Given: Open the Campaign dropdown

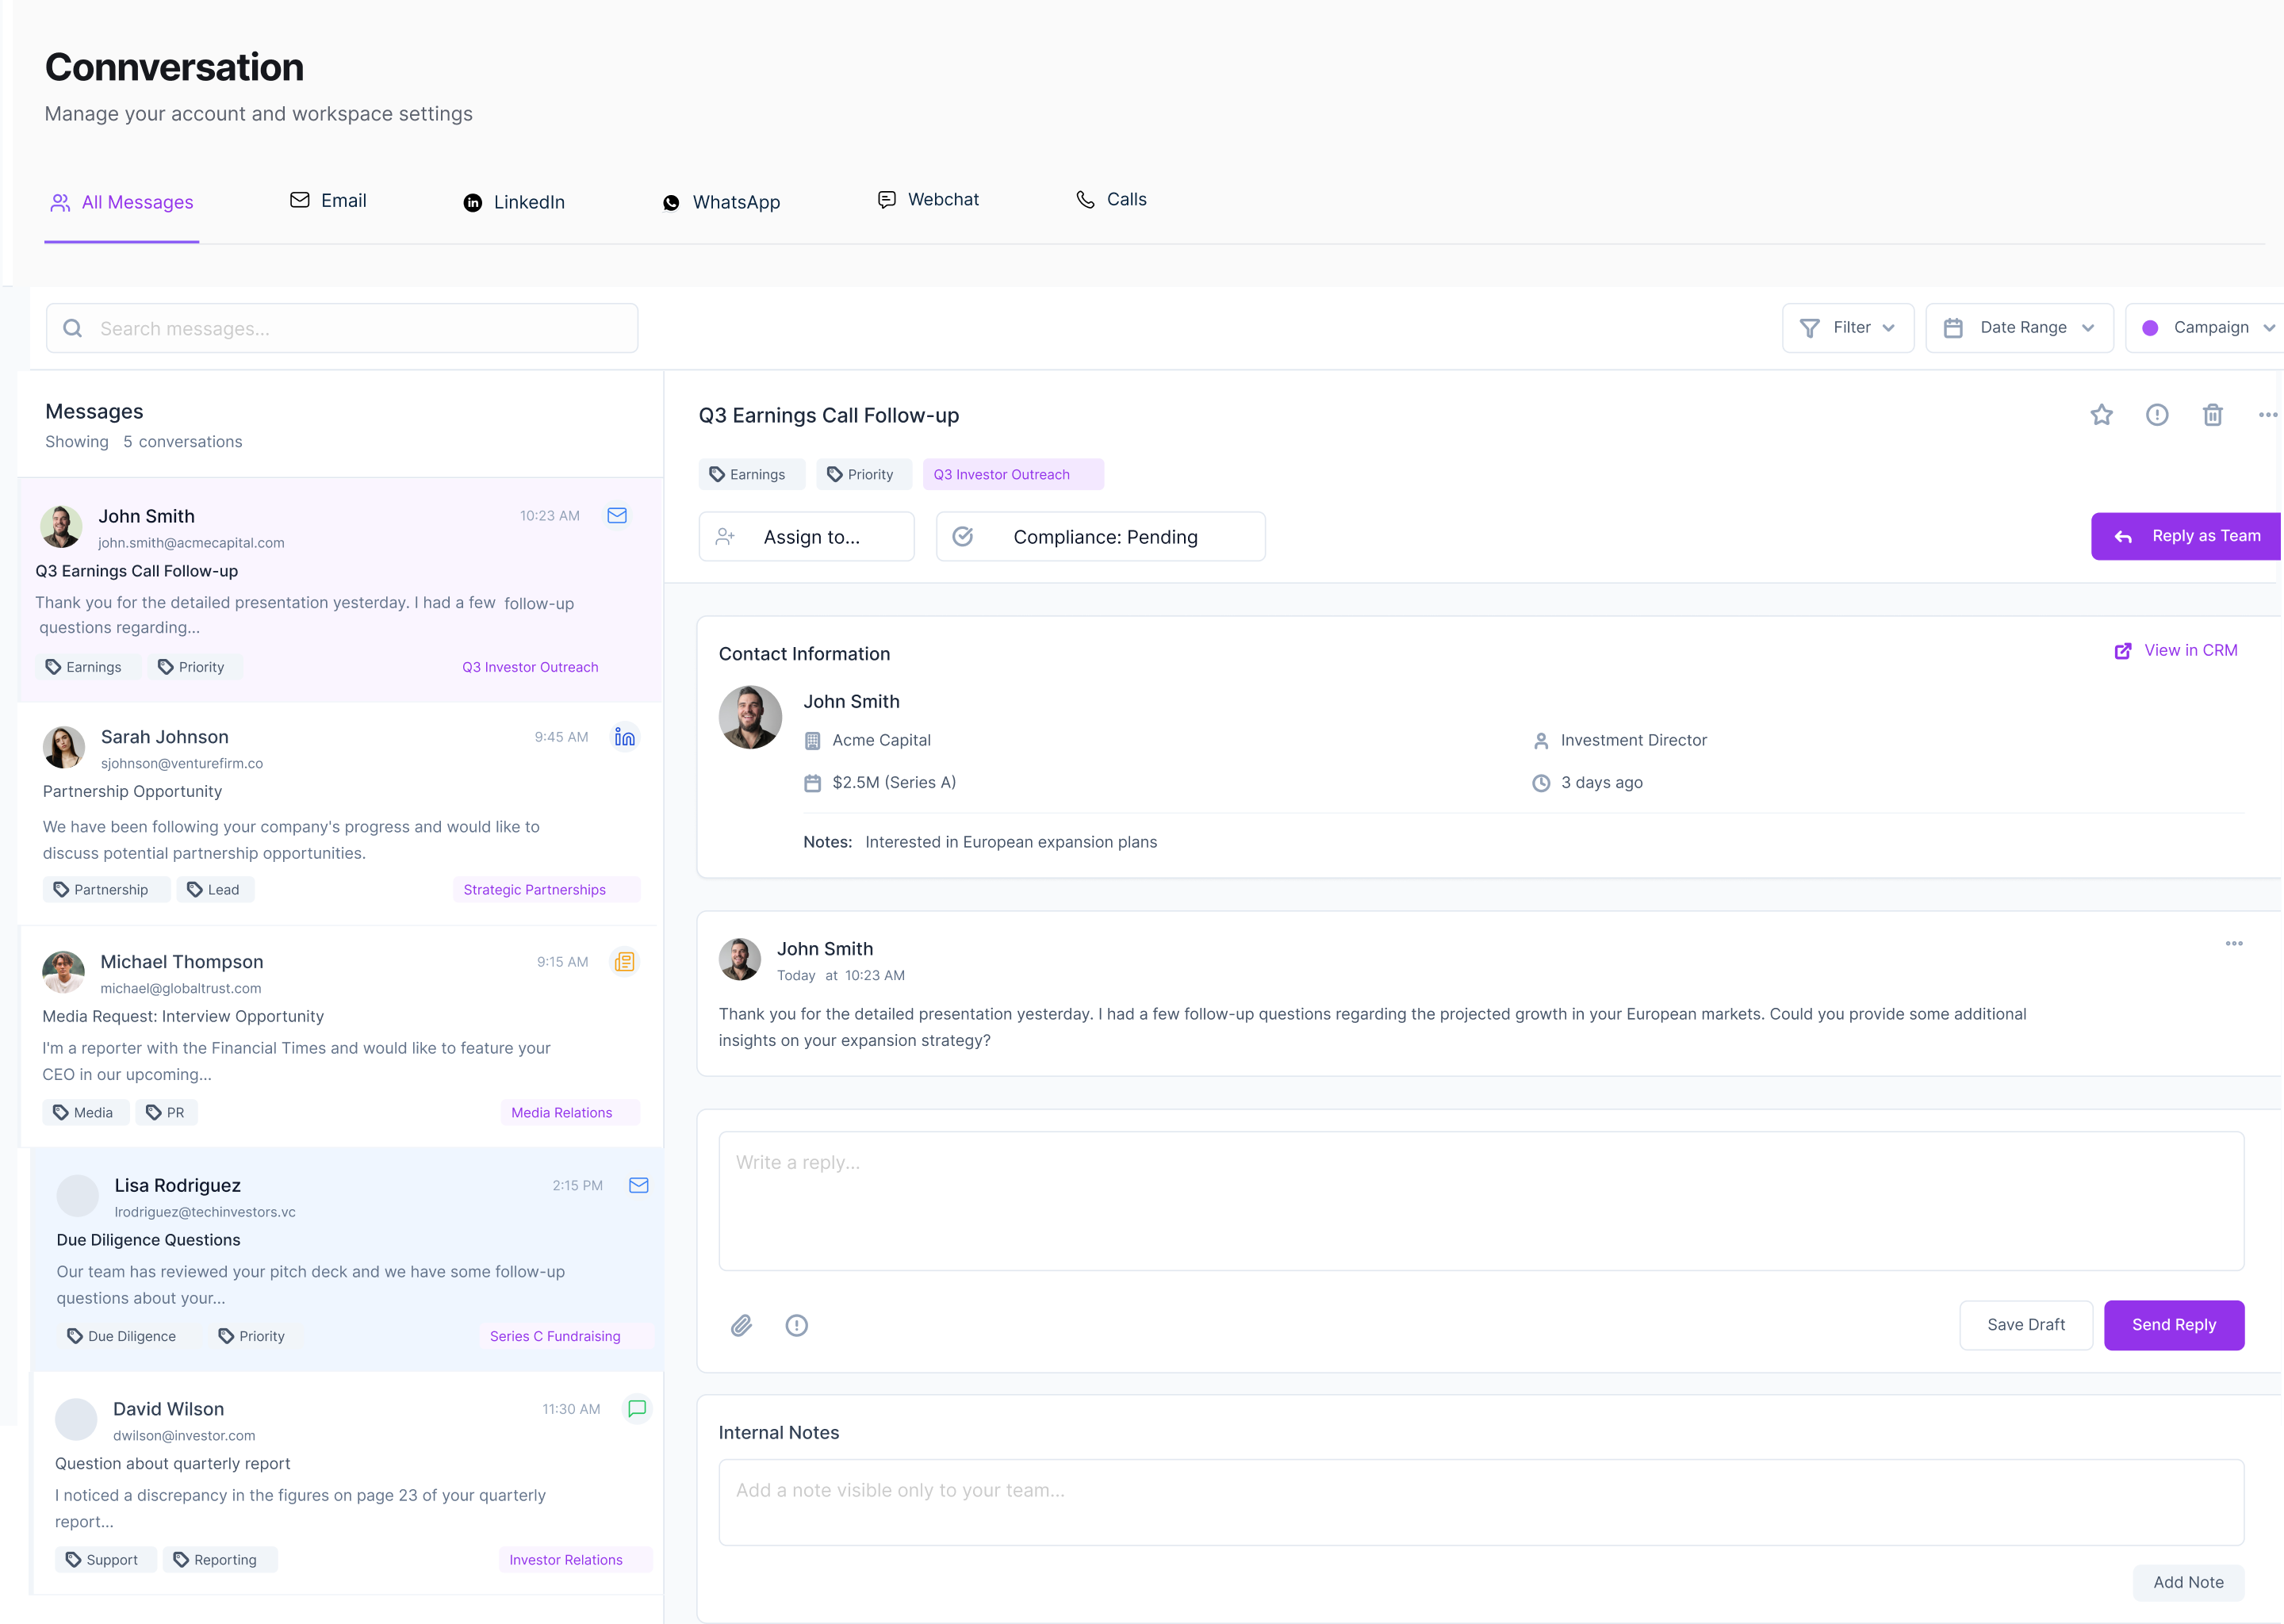Looking at the screenshot, I should (2211, 327).
